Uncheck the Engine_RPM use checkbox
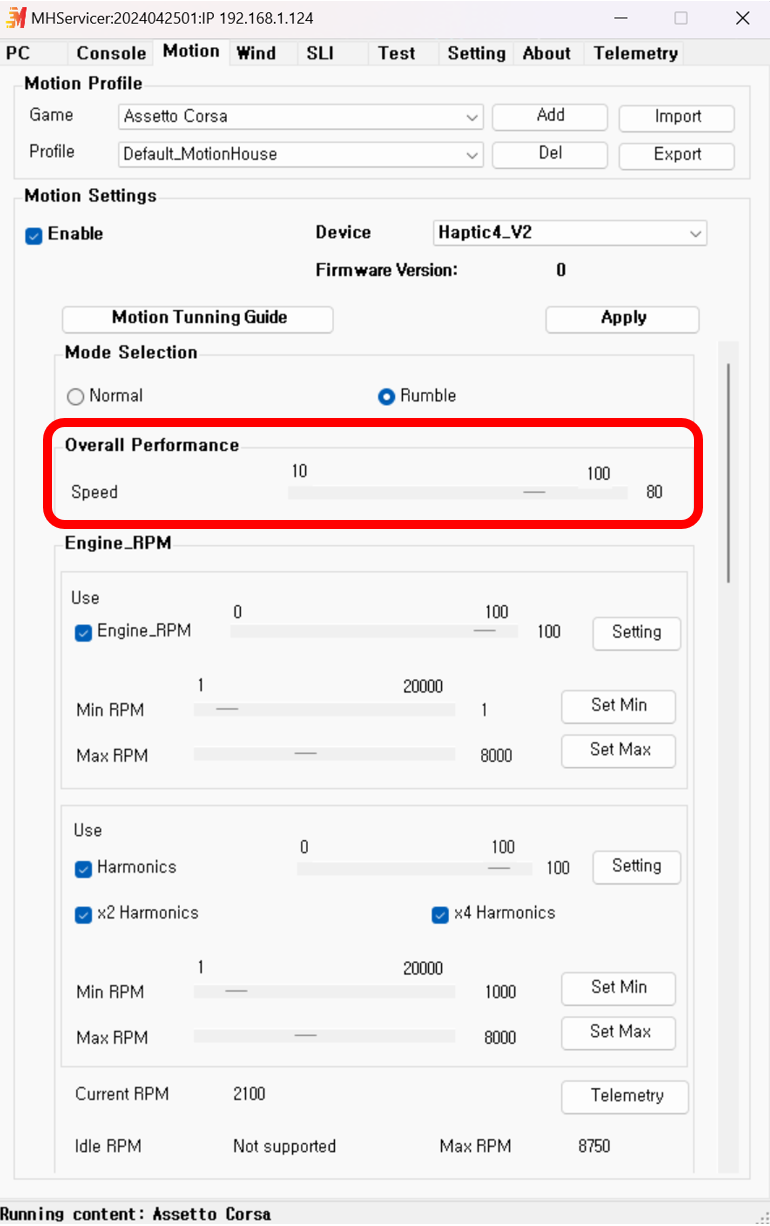This screenshot has height=1226, width=770. [x=84, y=632]
